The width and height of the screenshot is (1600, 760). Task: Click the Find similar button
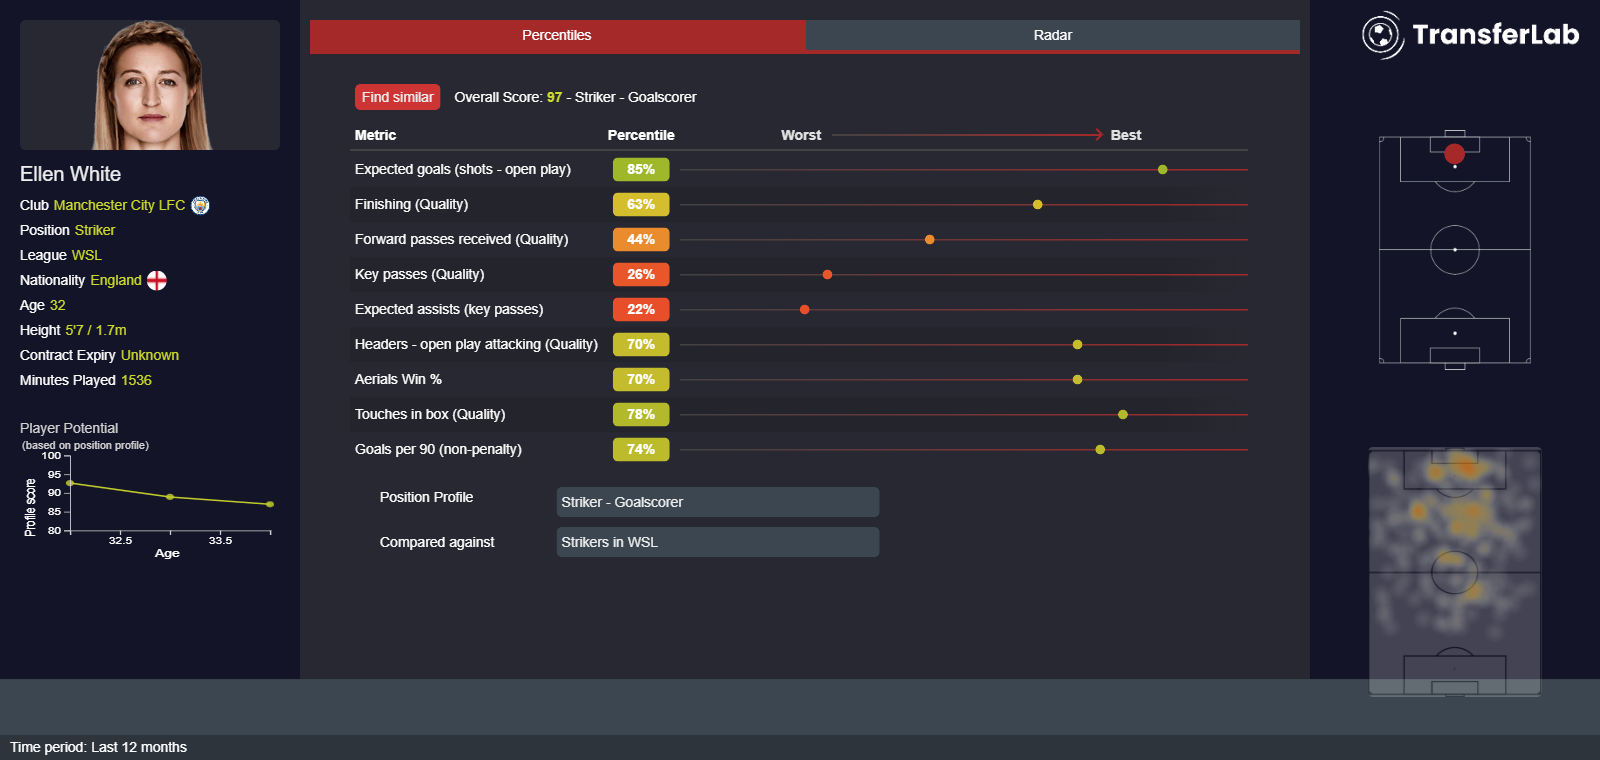tap(397, 97)
